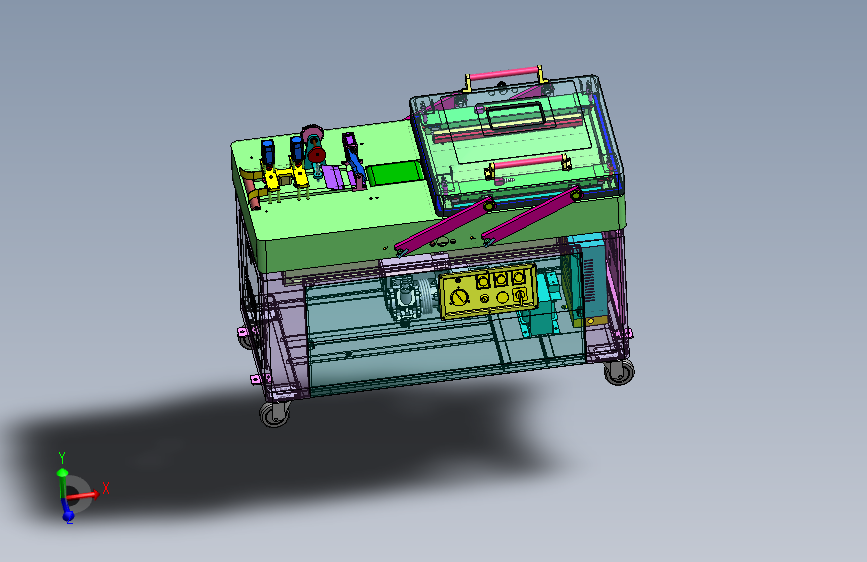
Task: Select the bright green rectangular pad on the tabletop
Action: point(394,173)
